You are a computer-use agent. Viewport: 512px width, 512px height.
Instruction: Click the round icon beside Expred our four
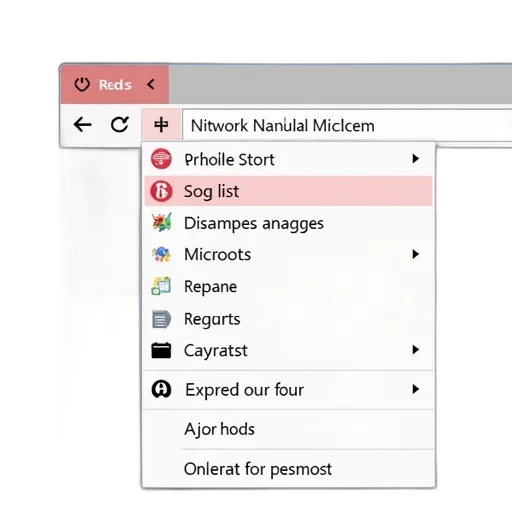(x=161, y=389)
